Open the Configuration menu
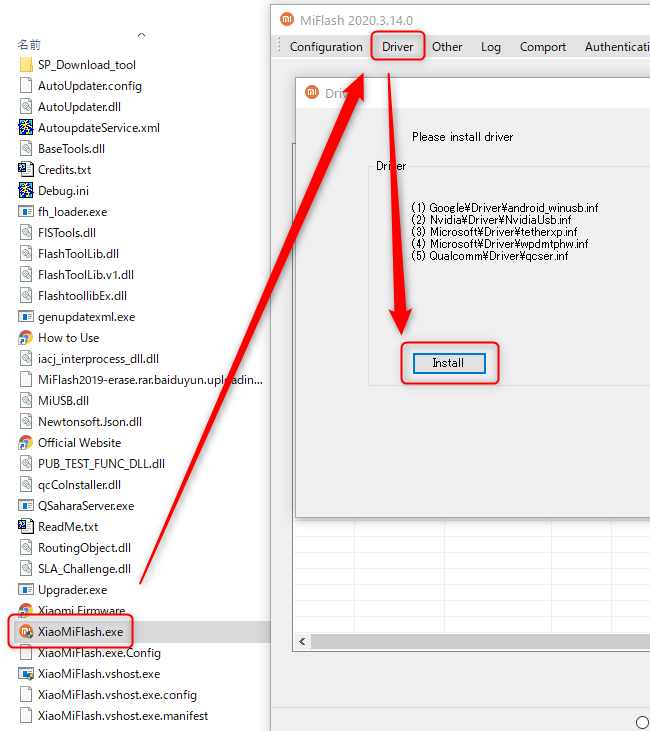The height and width of the screenshot is (731, 650). (x=326, y=47)
